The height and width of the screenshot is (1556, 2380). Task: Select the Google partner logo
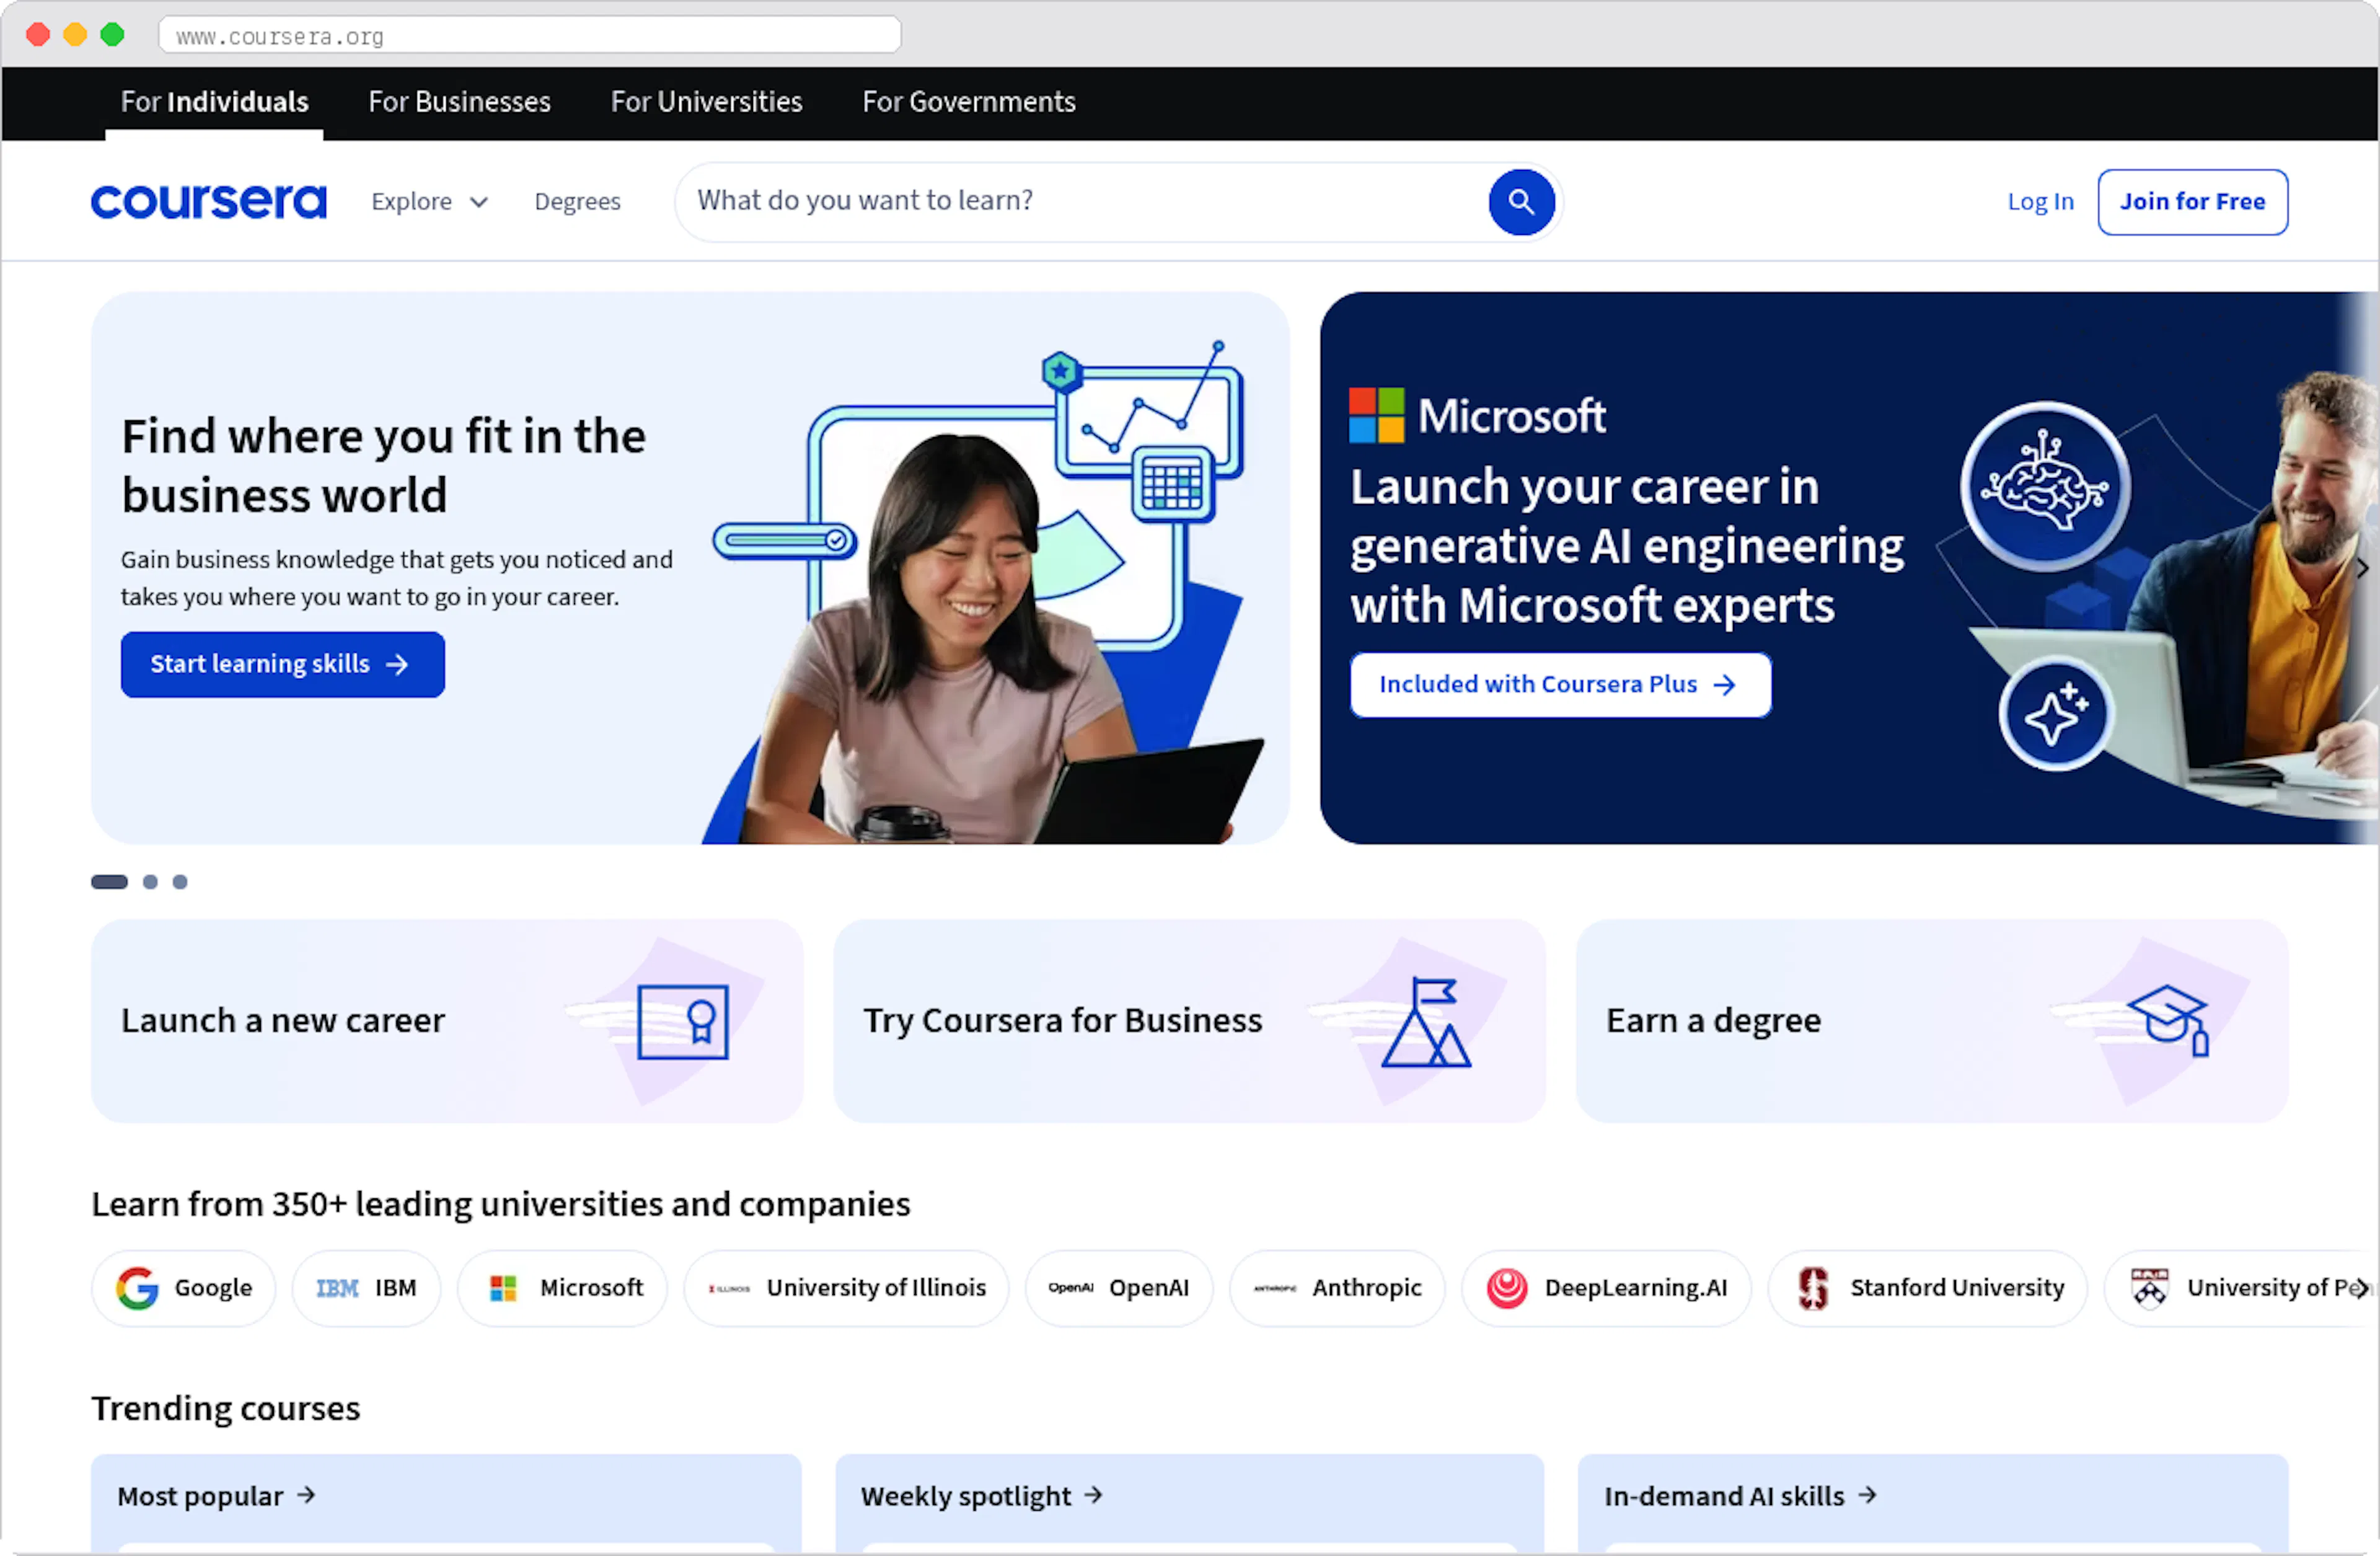coord(183,1288)
